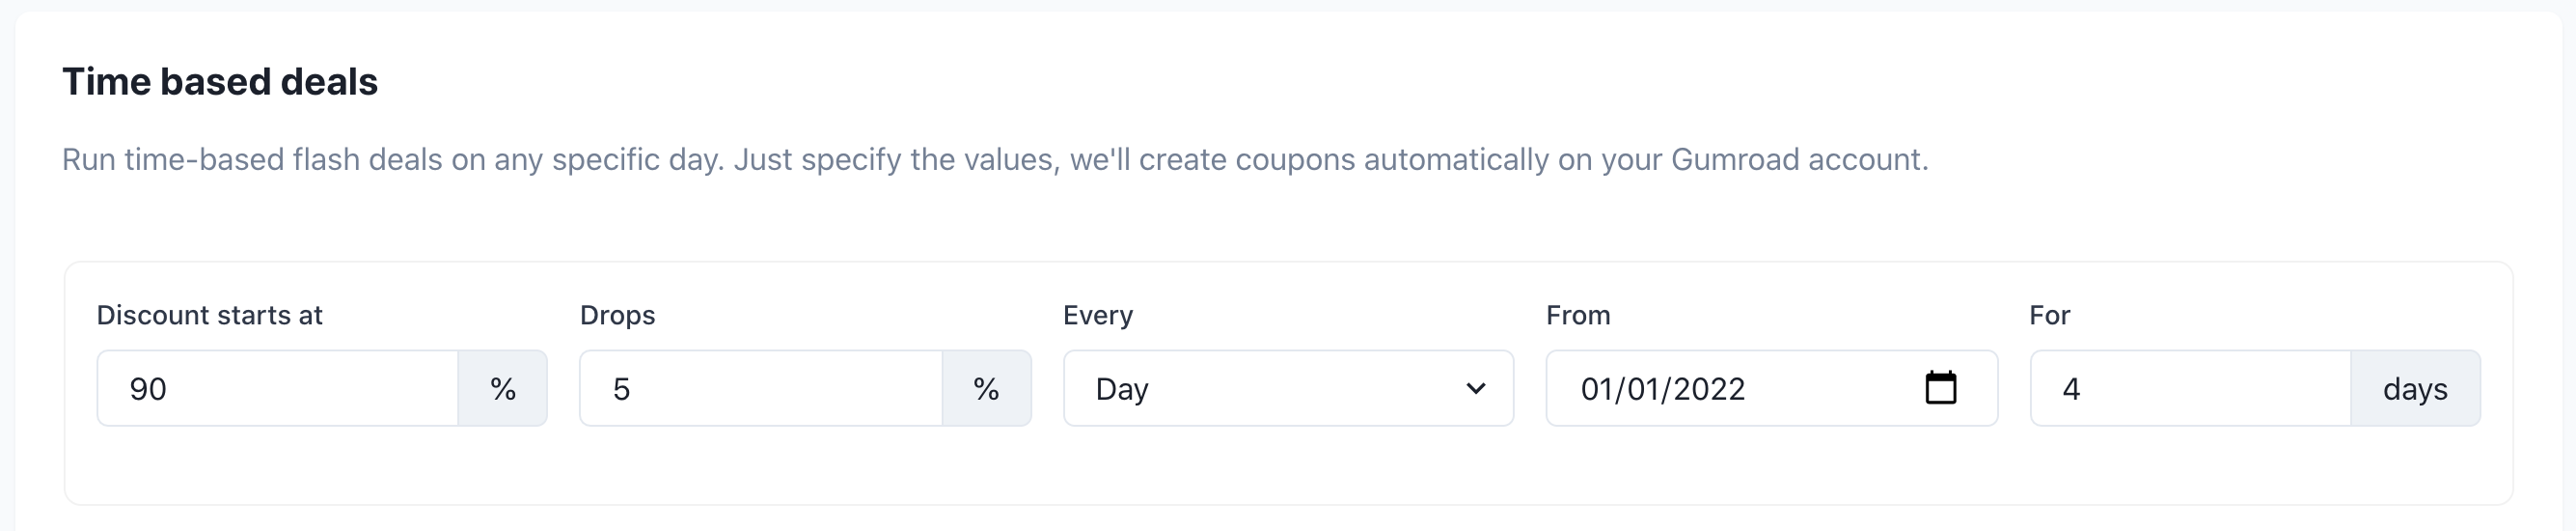Click the percent suffix beside Discount starts at
The image size is (2576, 531).
click(x=503, y=388)
